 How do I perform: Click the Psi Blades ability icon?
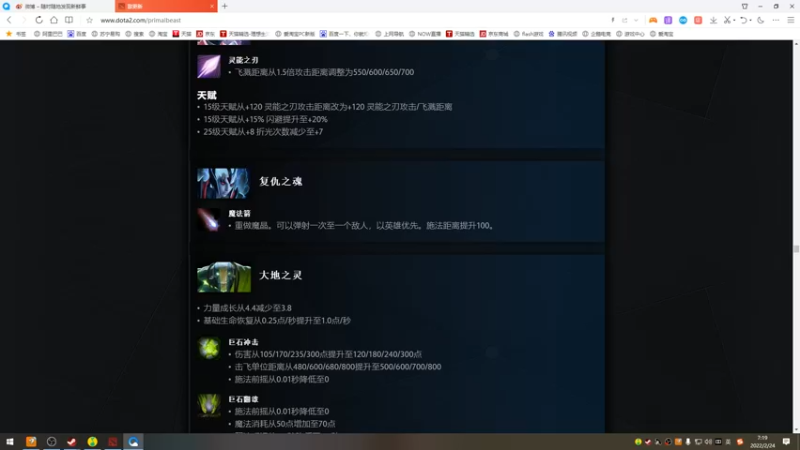[x=209, y=67]
